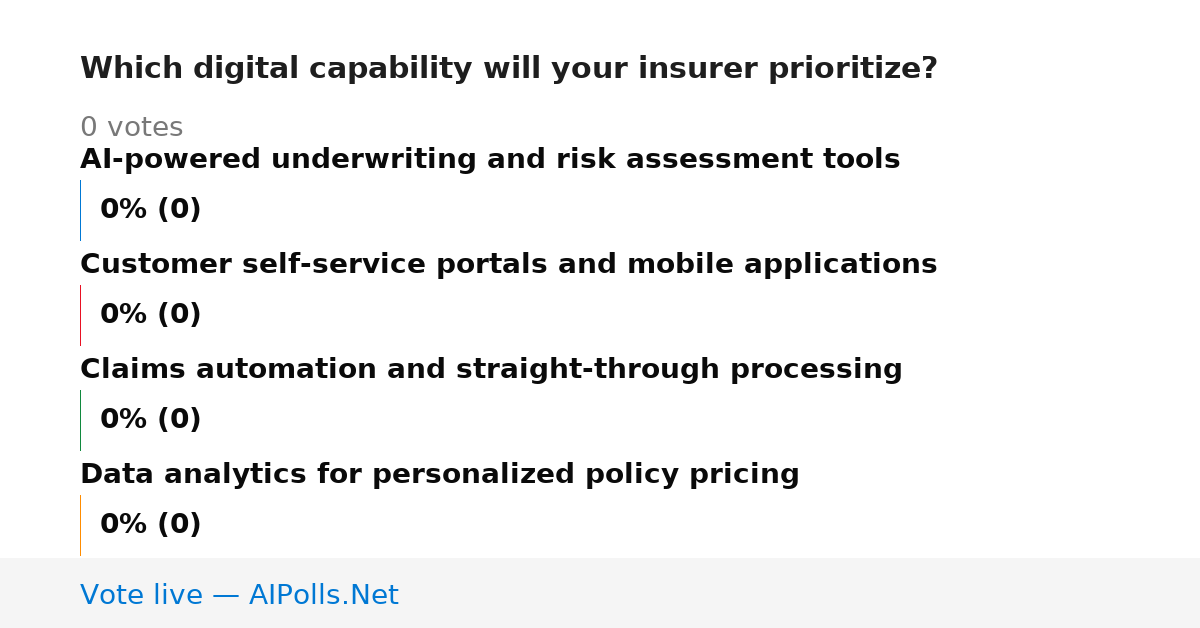The height and width of the screenshot is (628, 1200).
Task: Click the 0% (0) result for Data analytics
Action: 151,525
